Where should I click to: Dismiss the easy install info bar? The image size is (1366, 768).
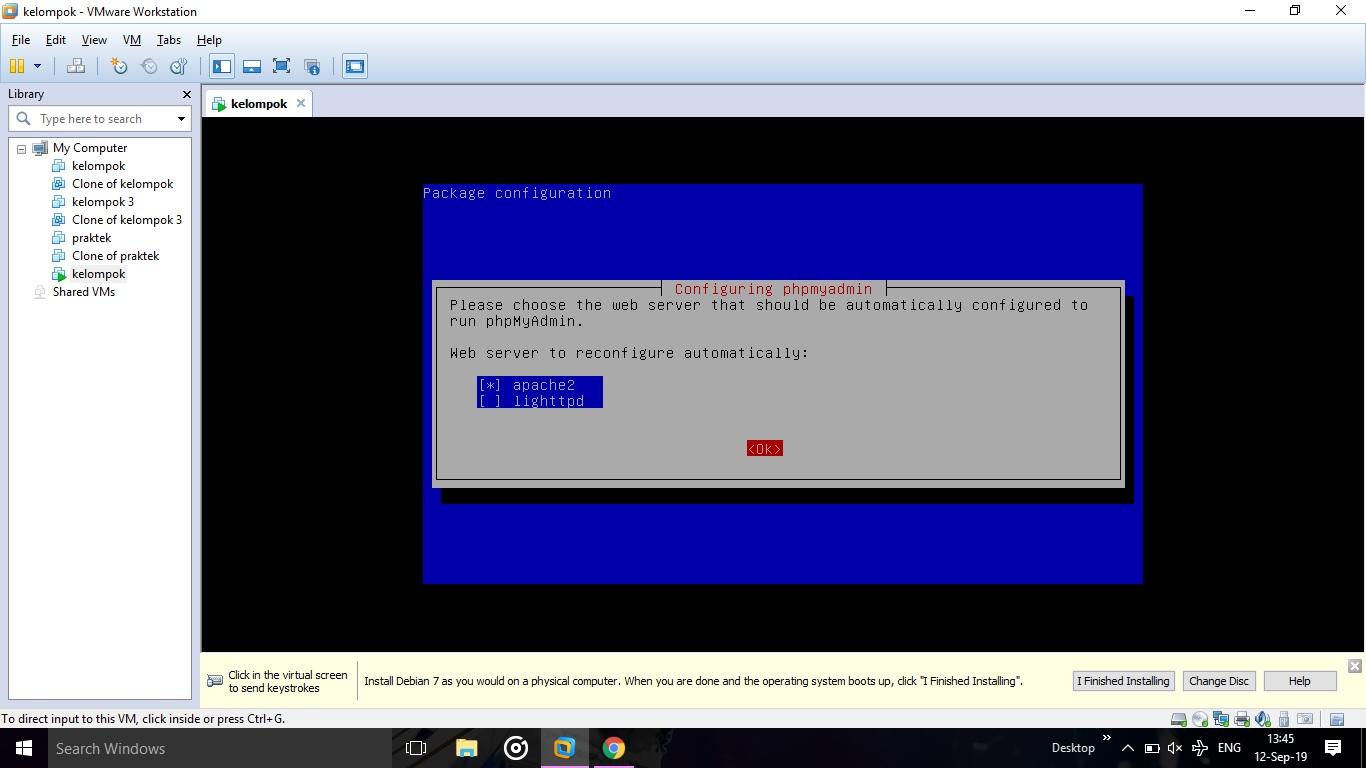pyautogui.click(x=1354, y=666)
